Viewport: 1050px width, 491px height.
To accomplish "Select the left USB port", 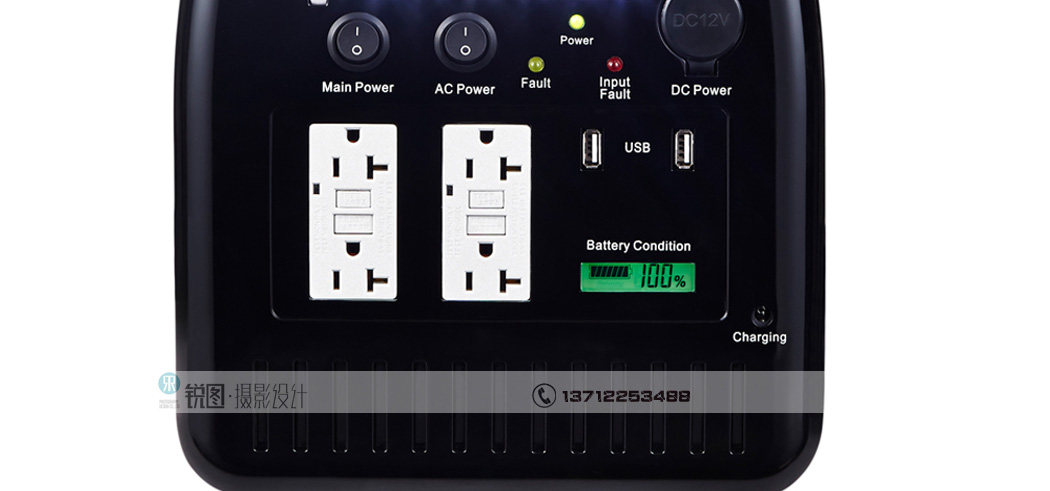I will pos(590,149).
